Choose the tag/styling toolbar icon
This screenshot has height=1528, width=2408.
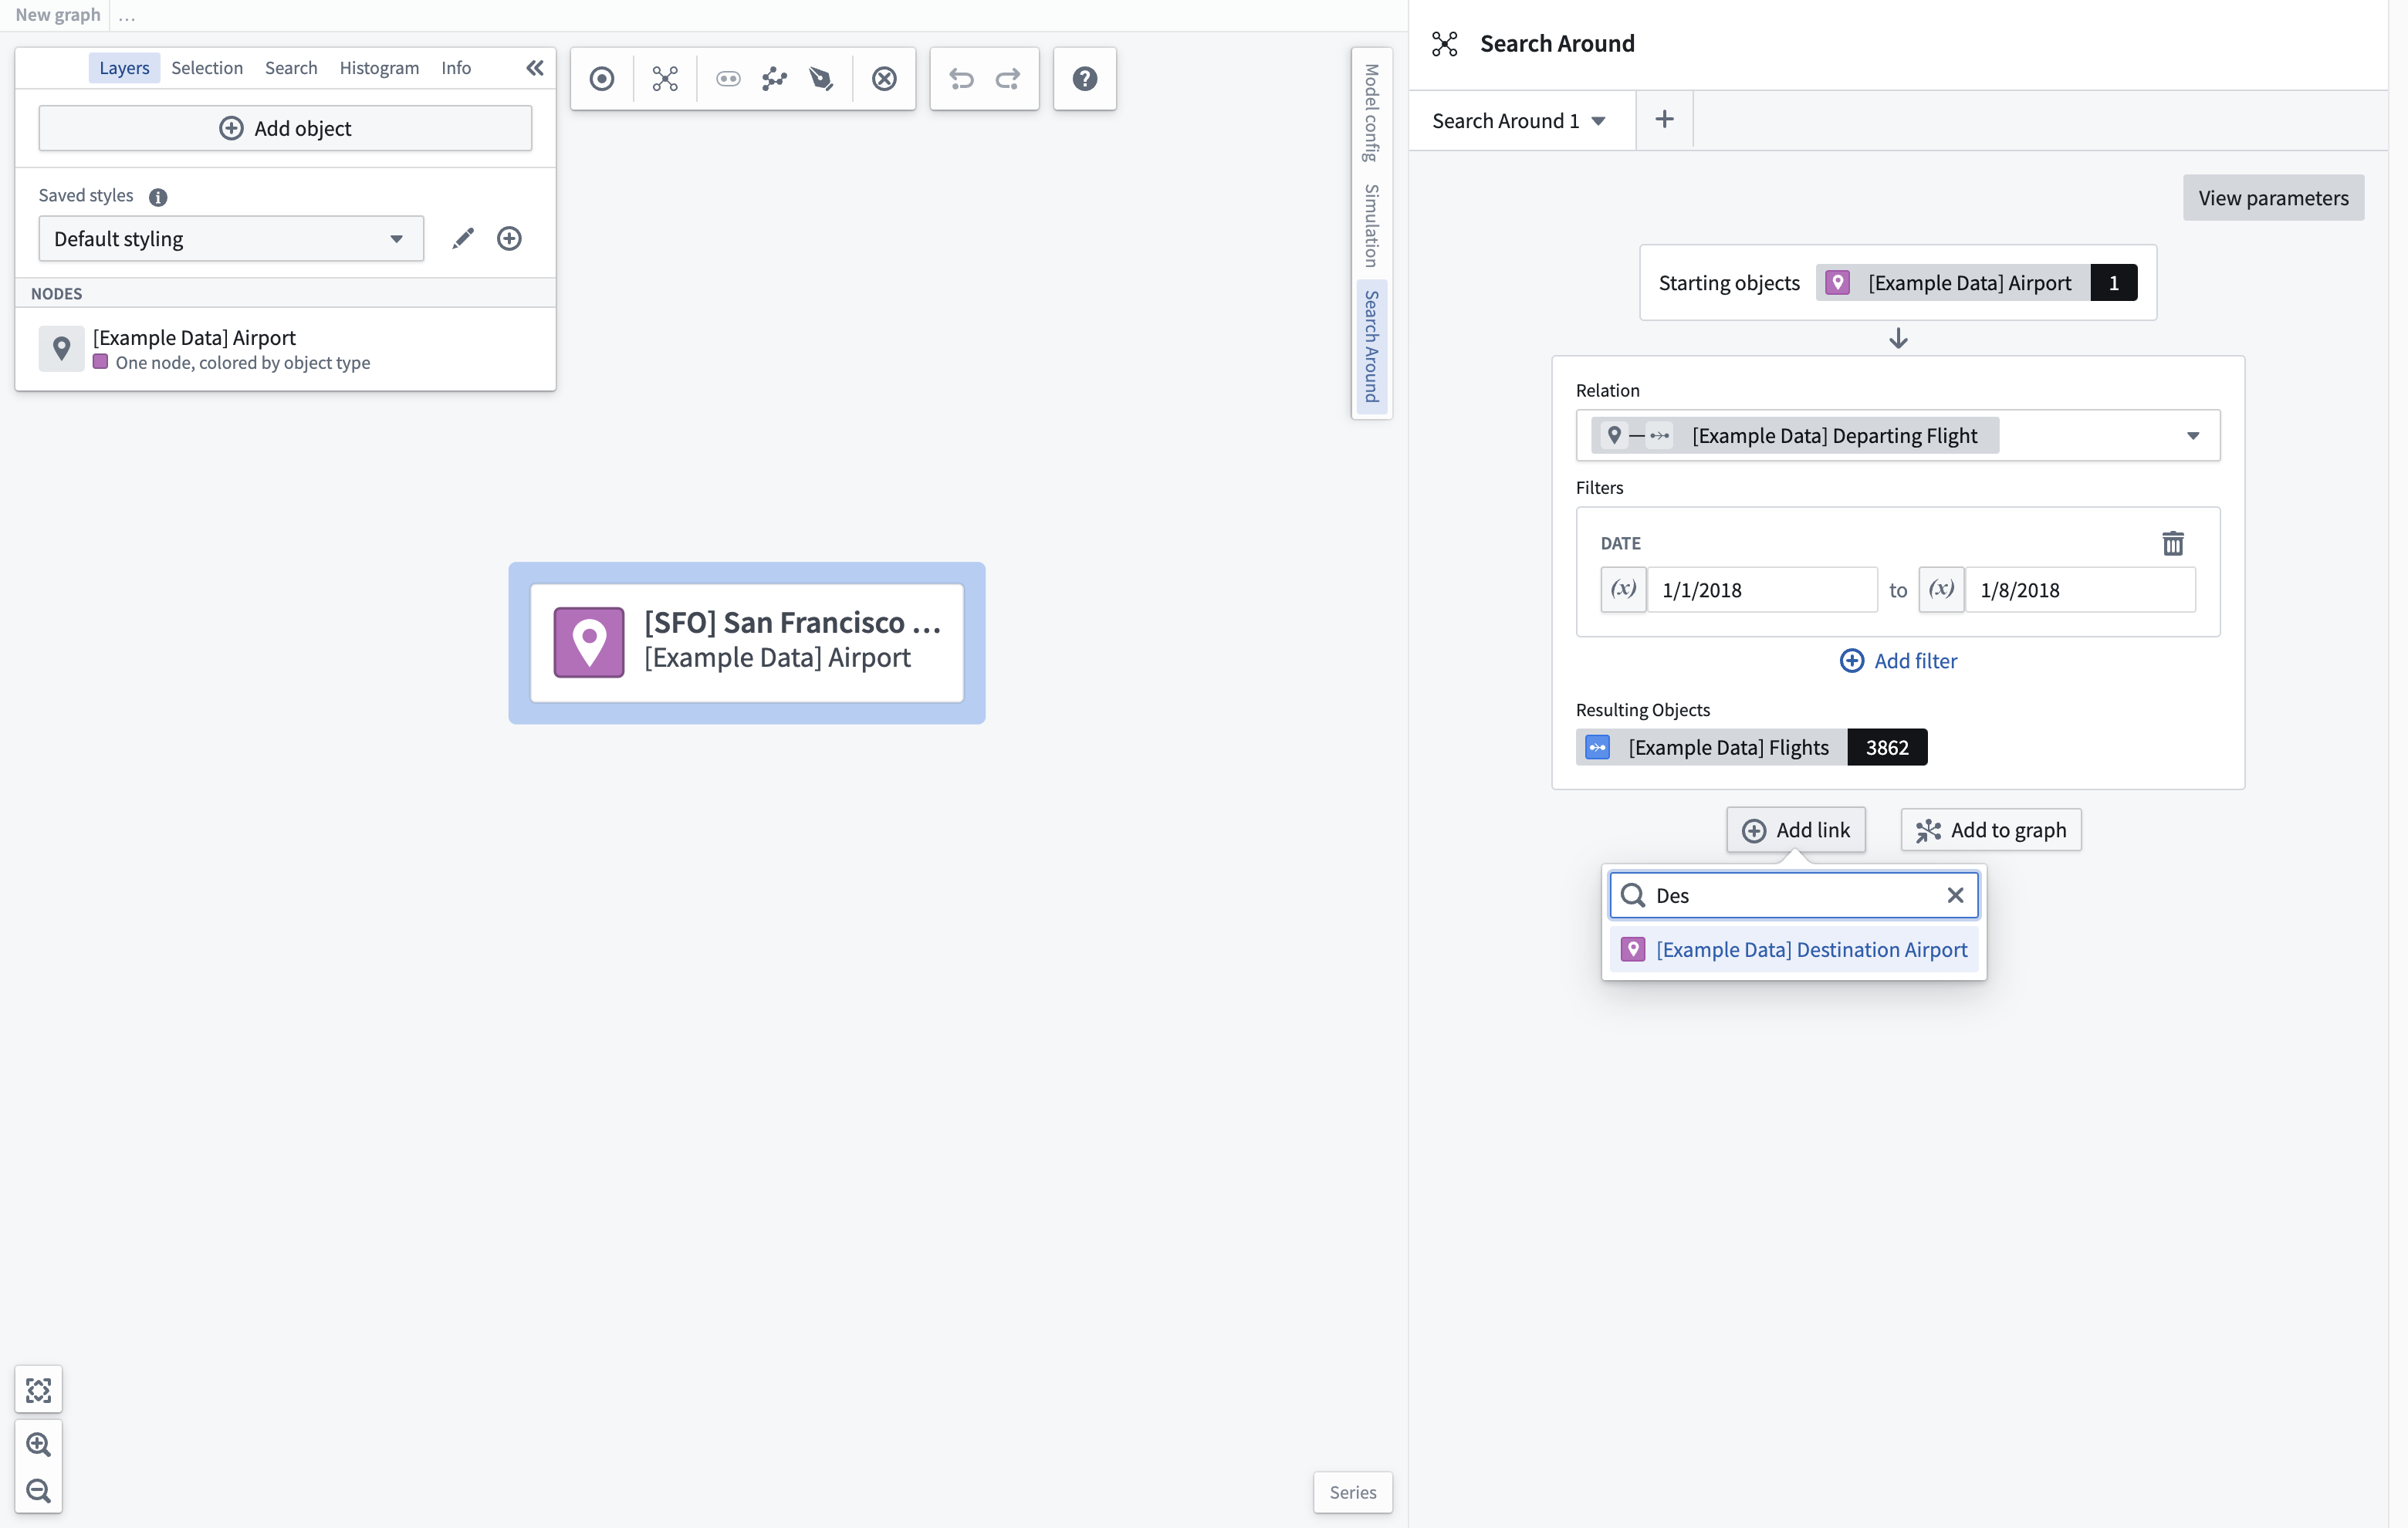[x=821, y=79]
